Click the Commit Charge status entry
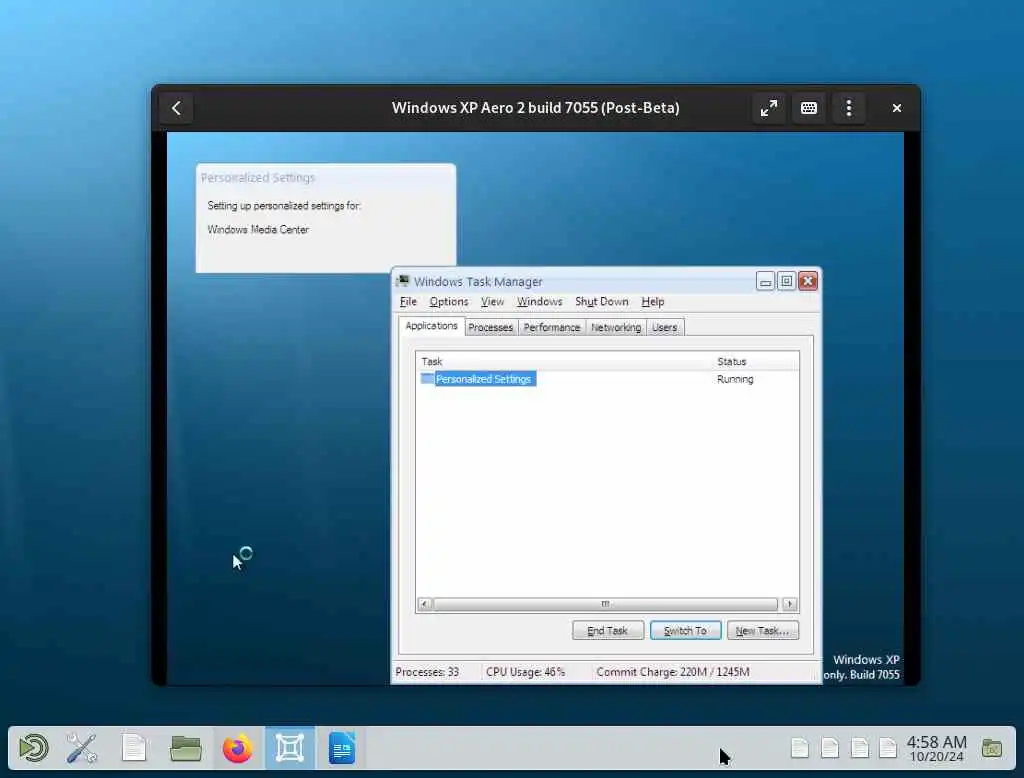Image resolution: width=1024 pixels, height=778 pixels. (x=673, y=672)
